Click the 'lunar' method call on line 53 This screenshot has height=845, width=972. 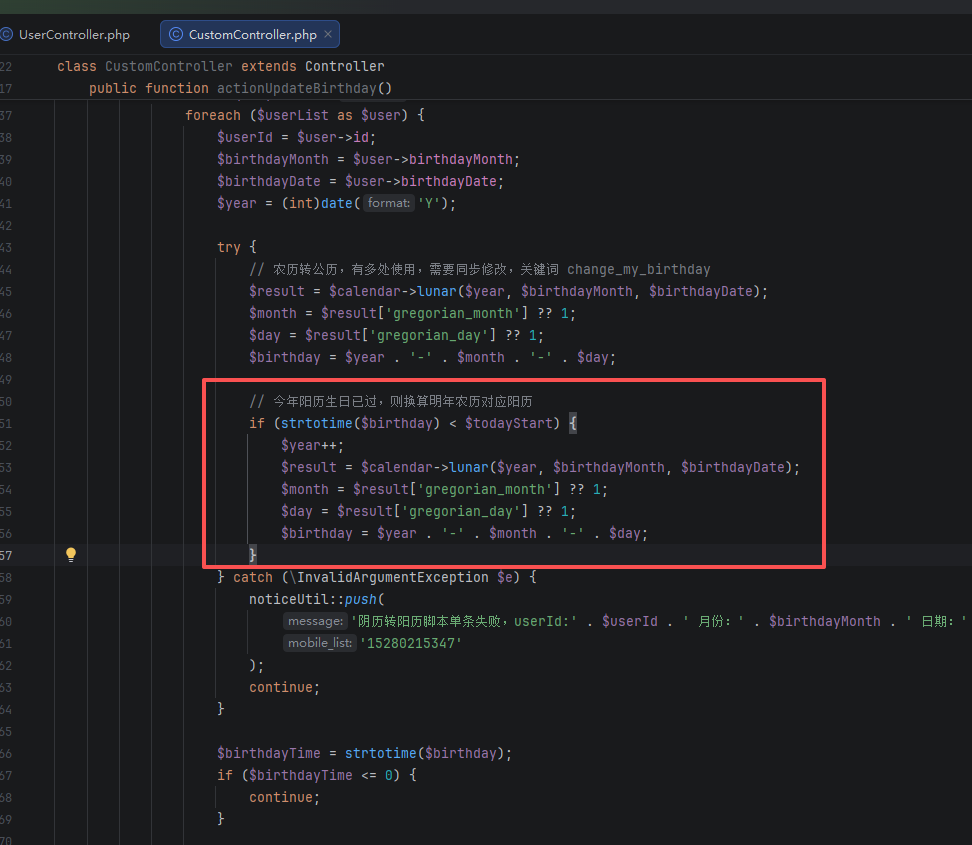[x=469, y=467]
